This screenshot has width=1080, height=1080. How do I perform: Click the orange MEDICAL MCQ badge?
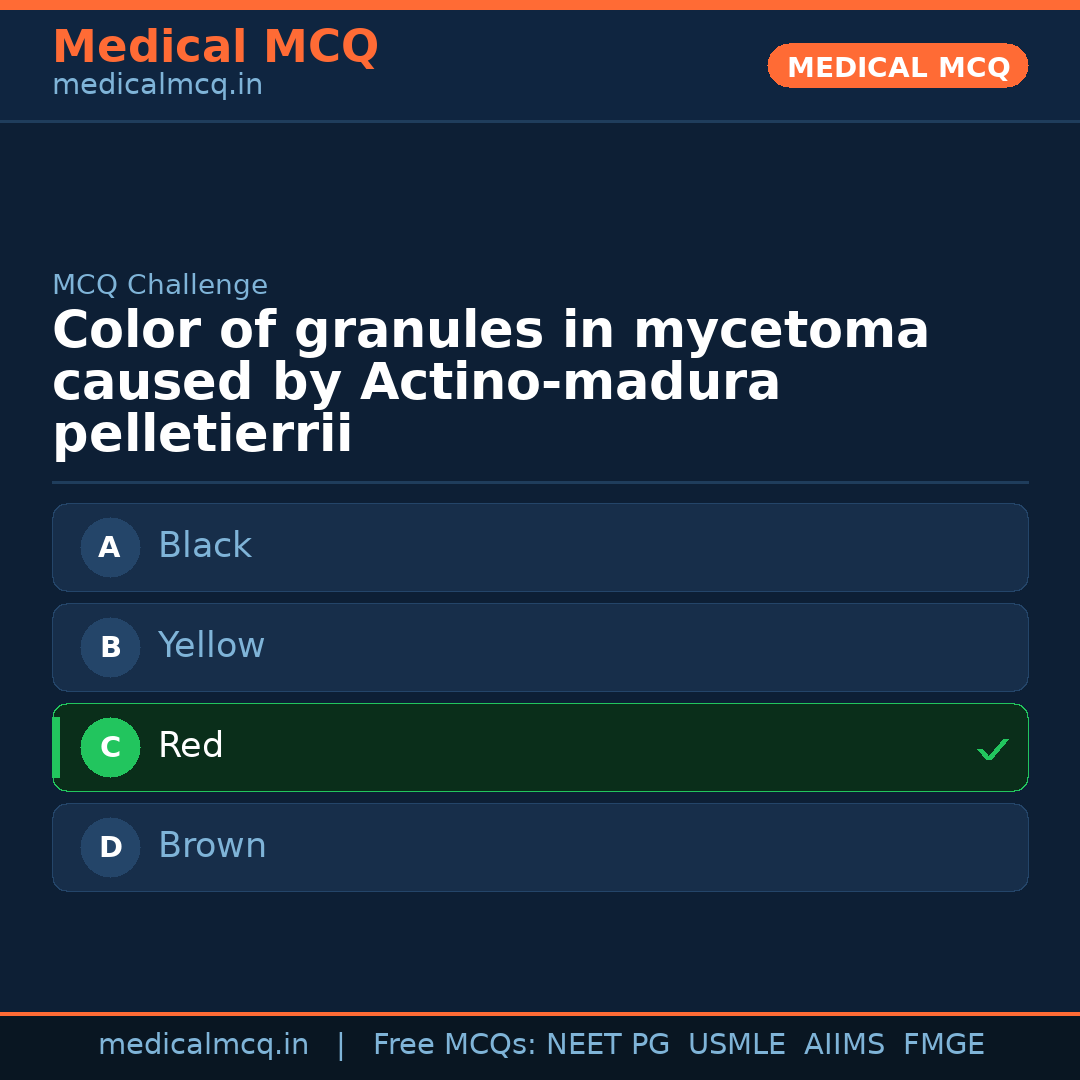(x=897, y=66)
